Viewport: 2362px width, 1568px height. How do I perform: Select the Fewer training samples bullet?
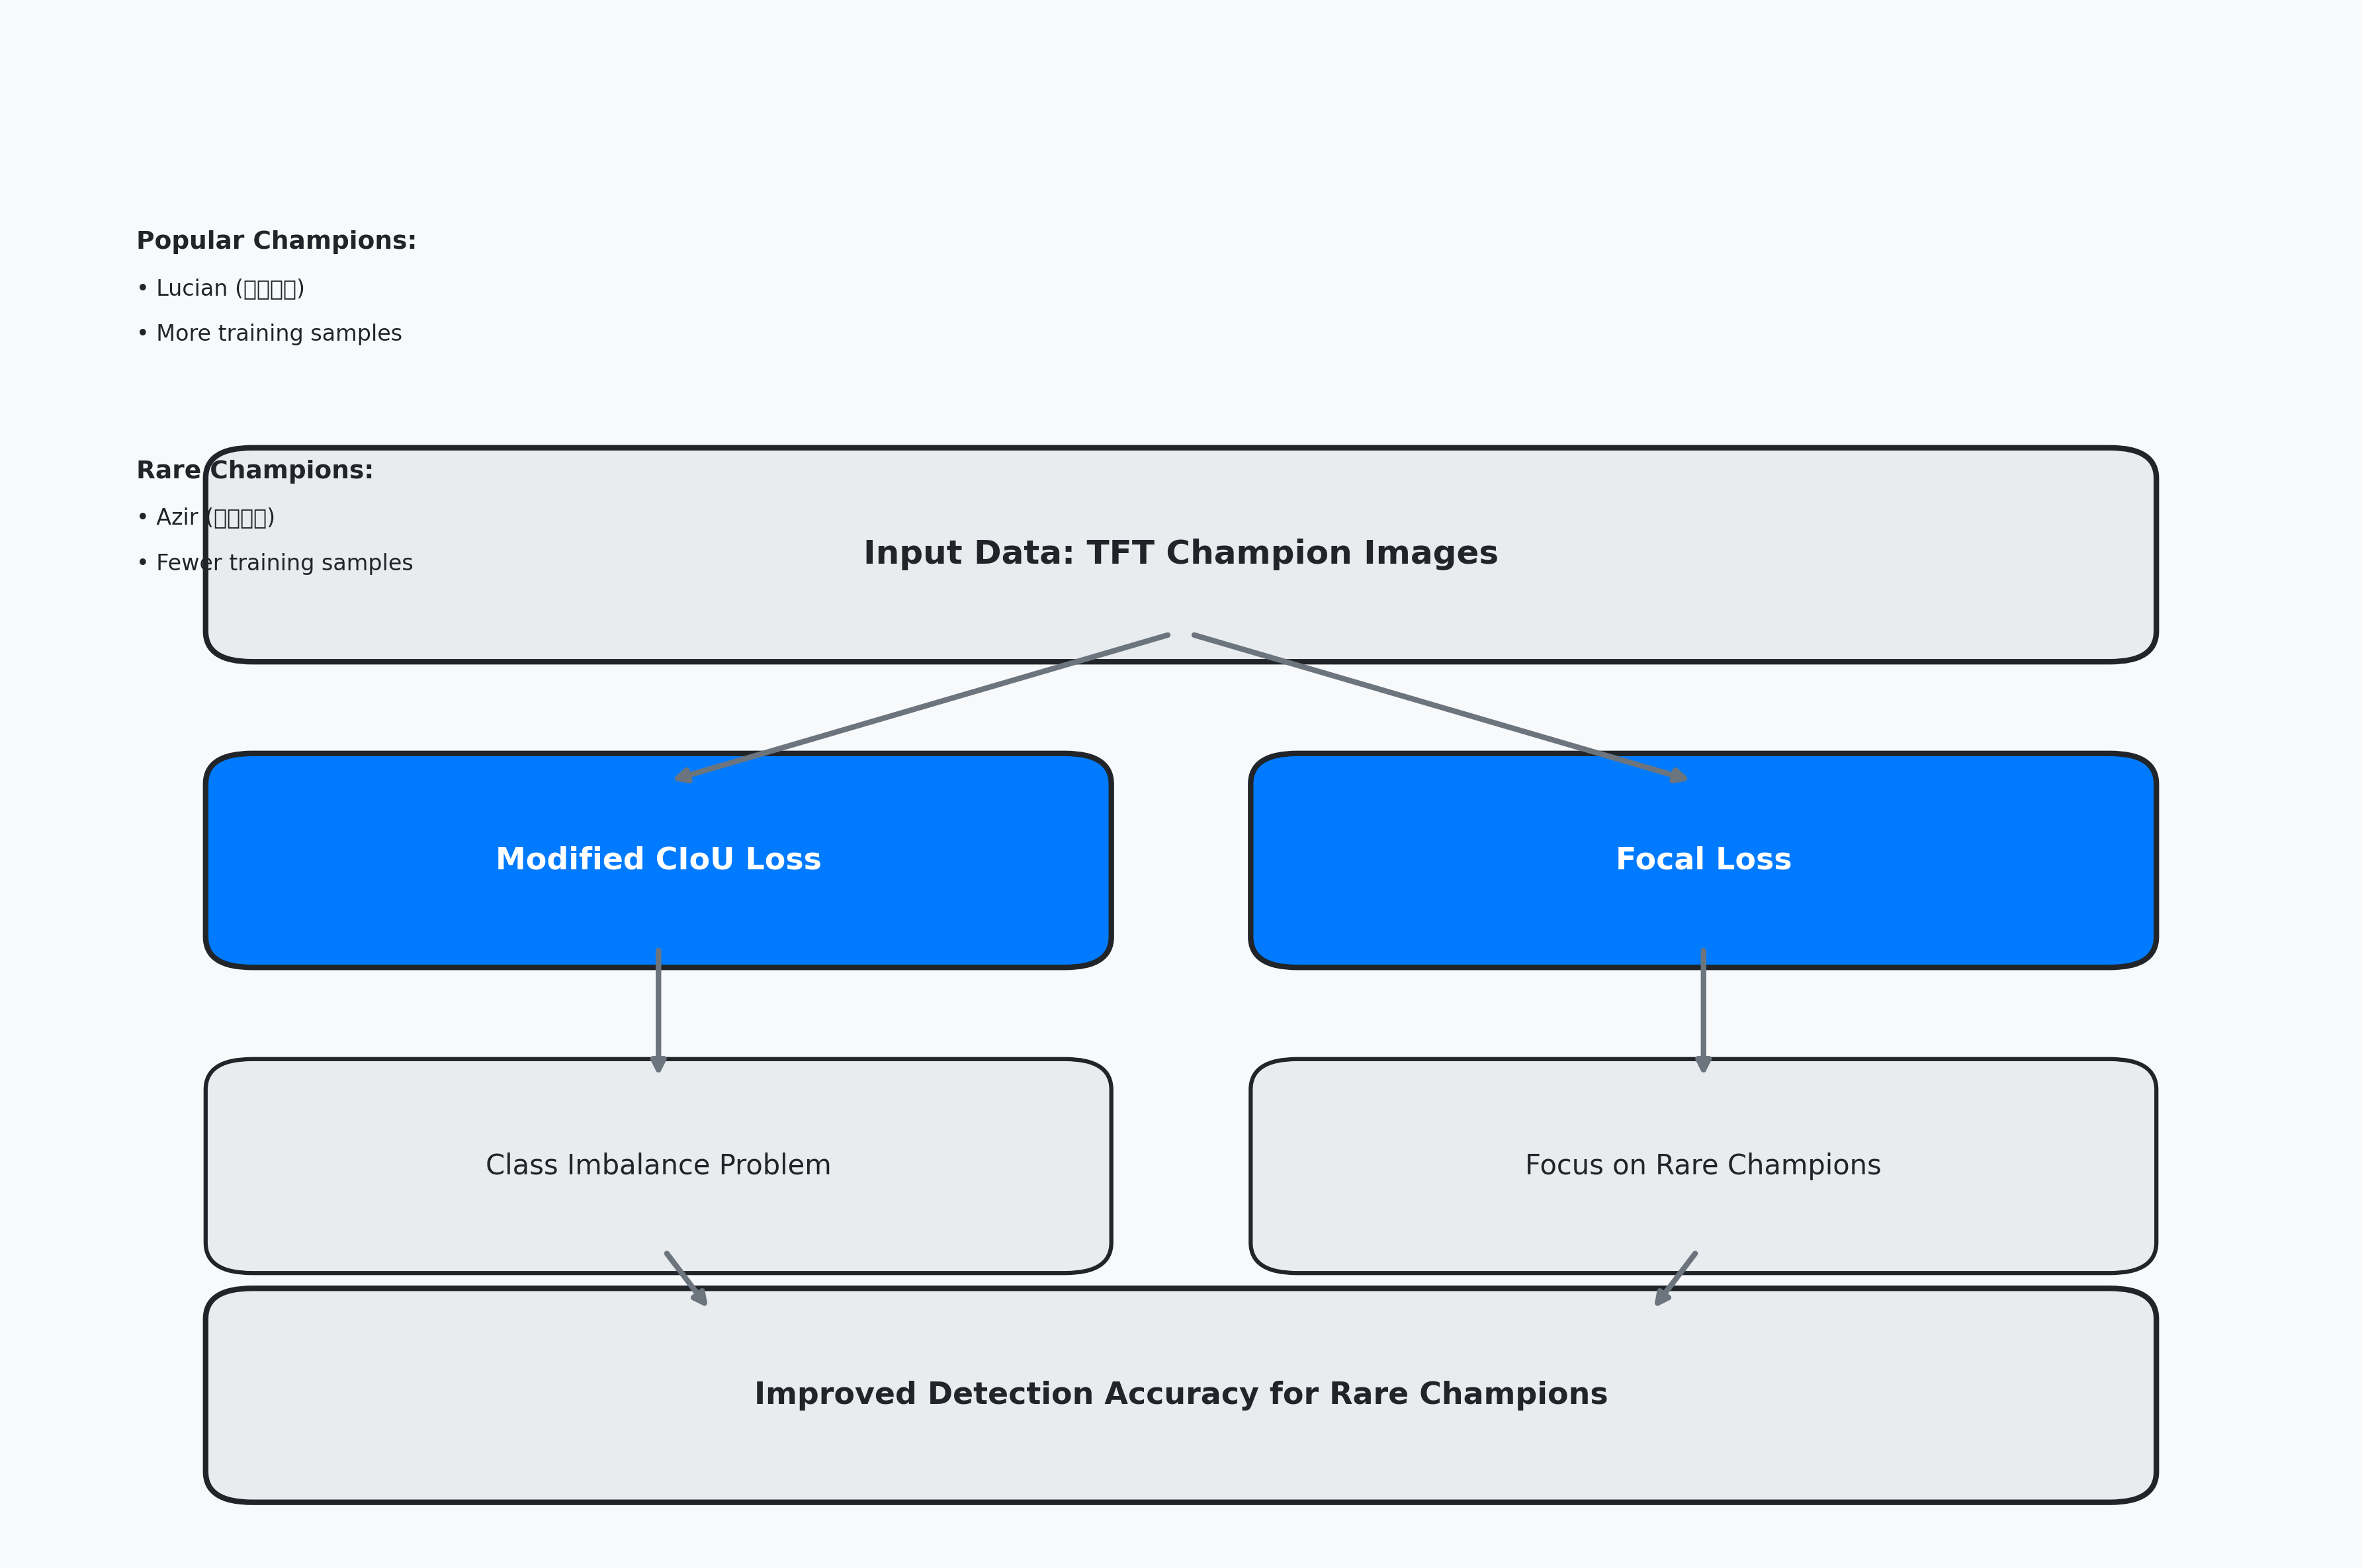click(x=284, y=563)
